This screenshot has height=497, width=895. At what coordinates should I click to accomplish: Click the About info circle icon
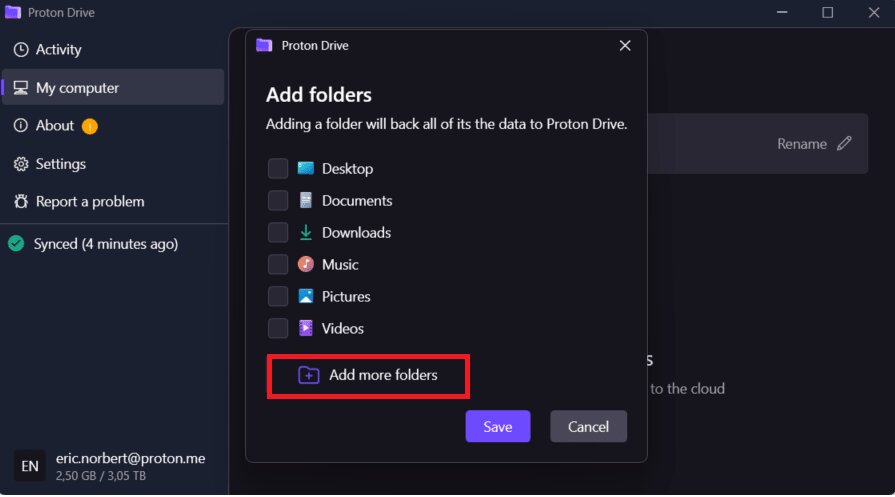point(21,126)
